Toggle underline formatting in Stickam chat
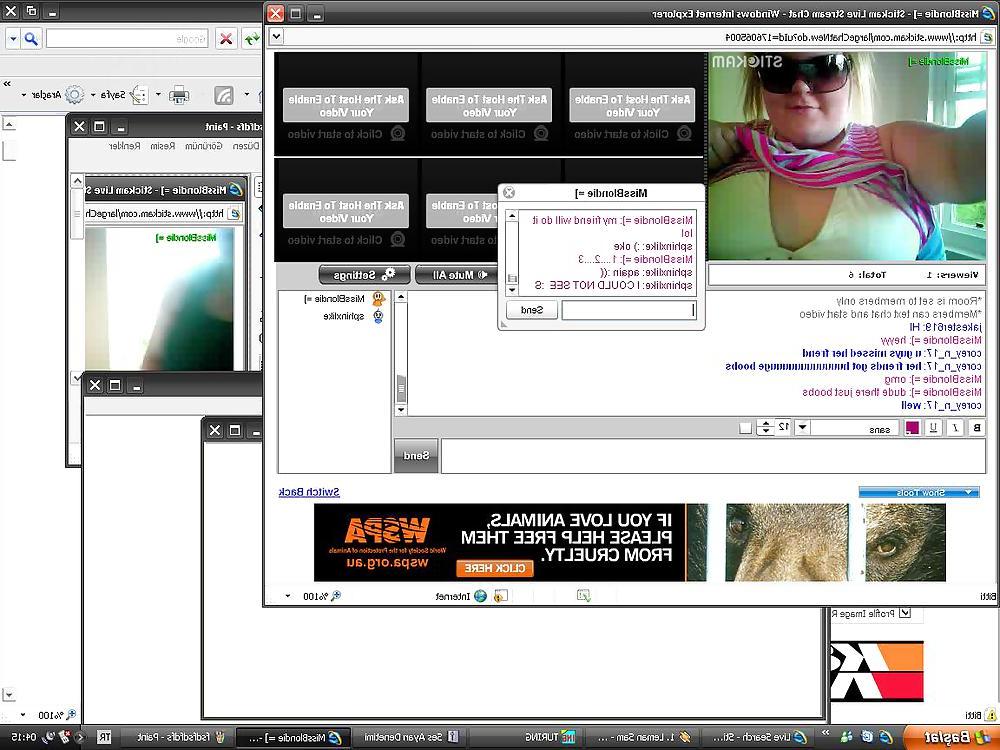Image resolution: width=1000 pixels, height=750 pixels. [x=934, y=427]
